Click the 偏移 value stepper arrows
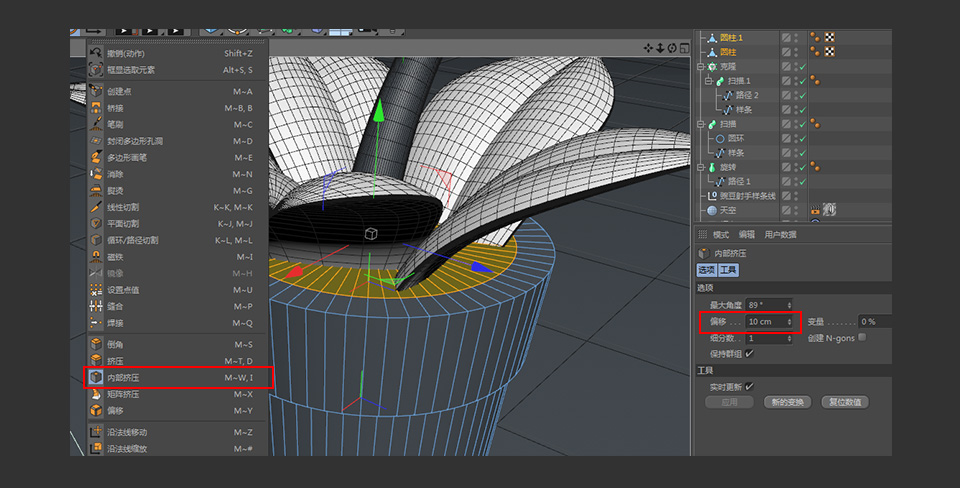960x488 pixels. tap(789, 321)
